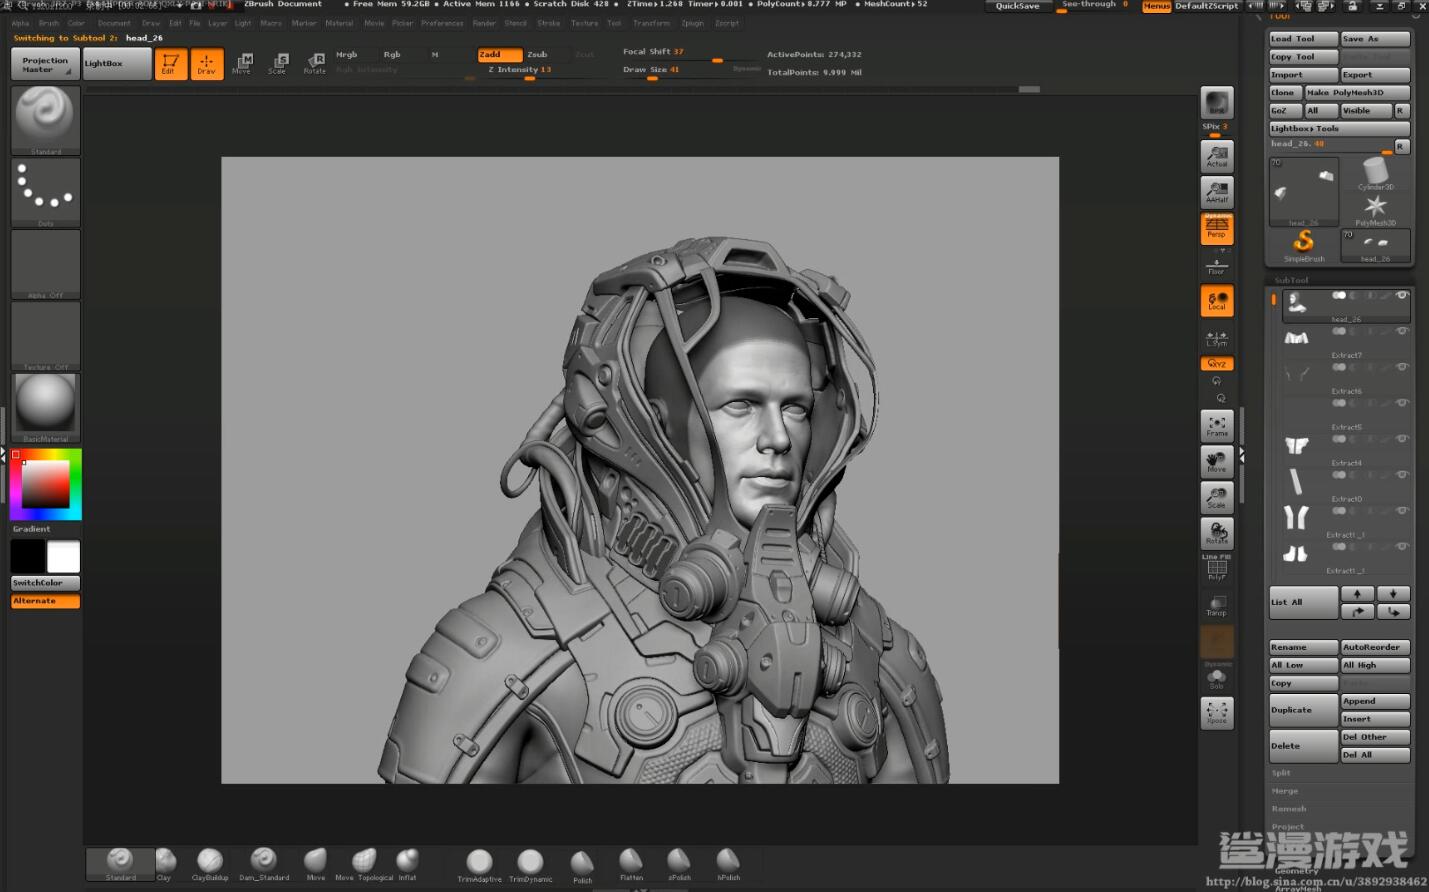
Task: Open the Document menu
Action: click(114, 23)
